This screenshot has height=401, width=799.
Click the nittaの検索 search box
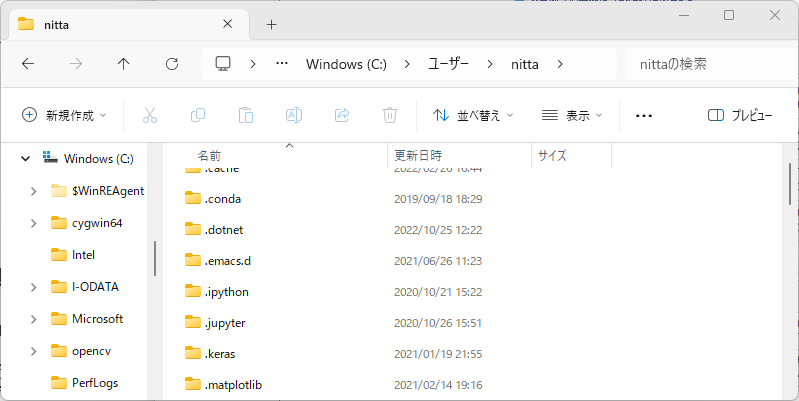click(705, 64)
